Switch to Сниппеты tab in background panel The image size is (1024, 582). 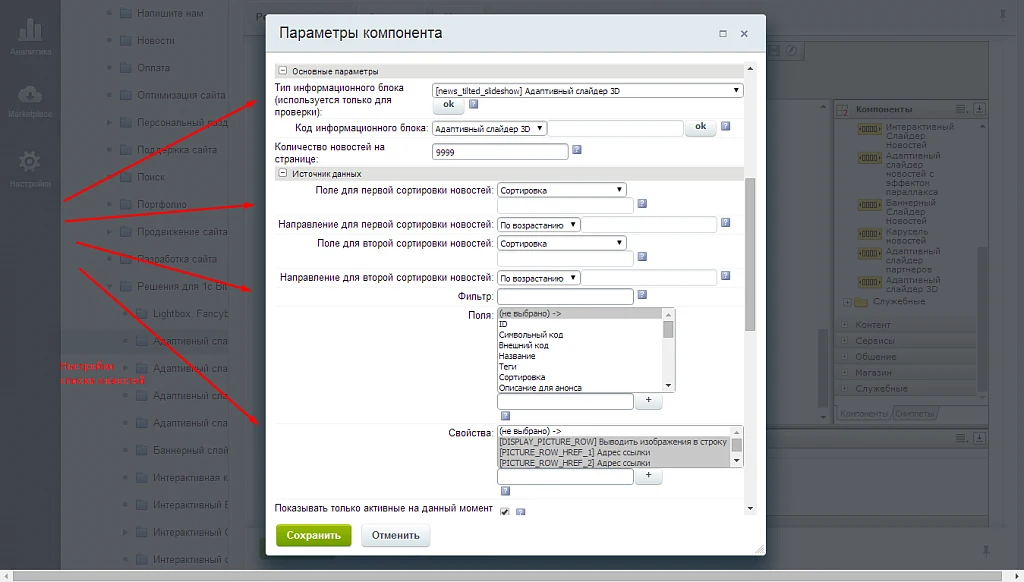(x=914, y=413)
